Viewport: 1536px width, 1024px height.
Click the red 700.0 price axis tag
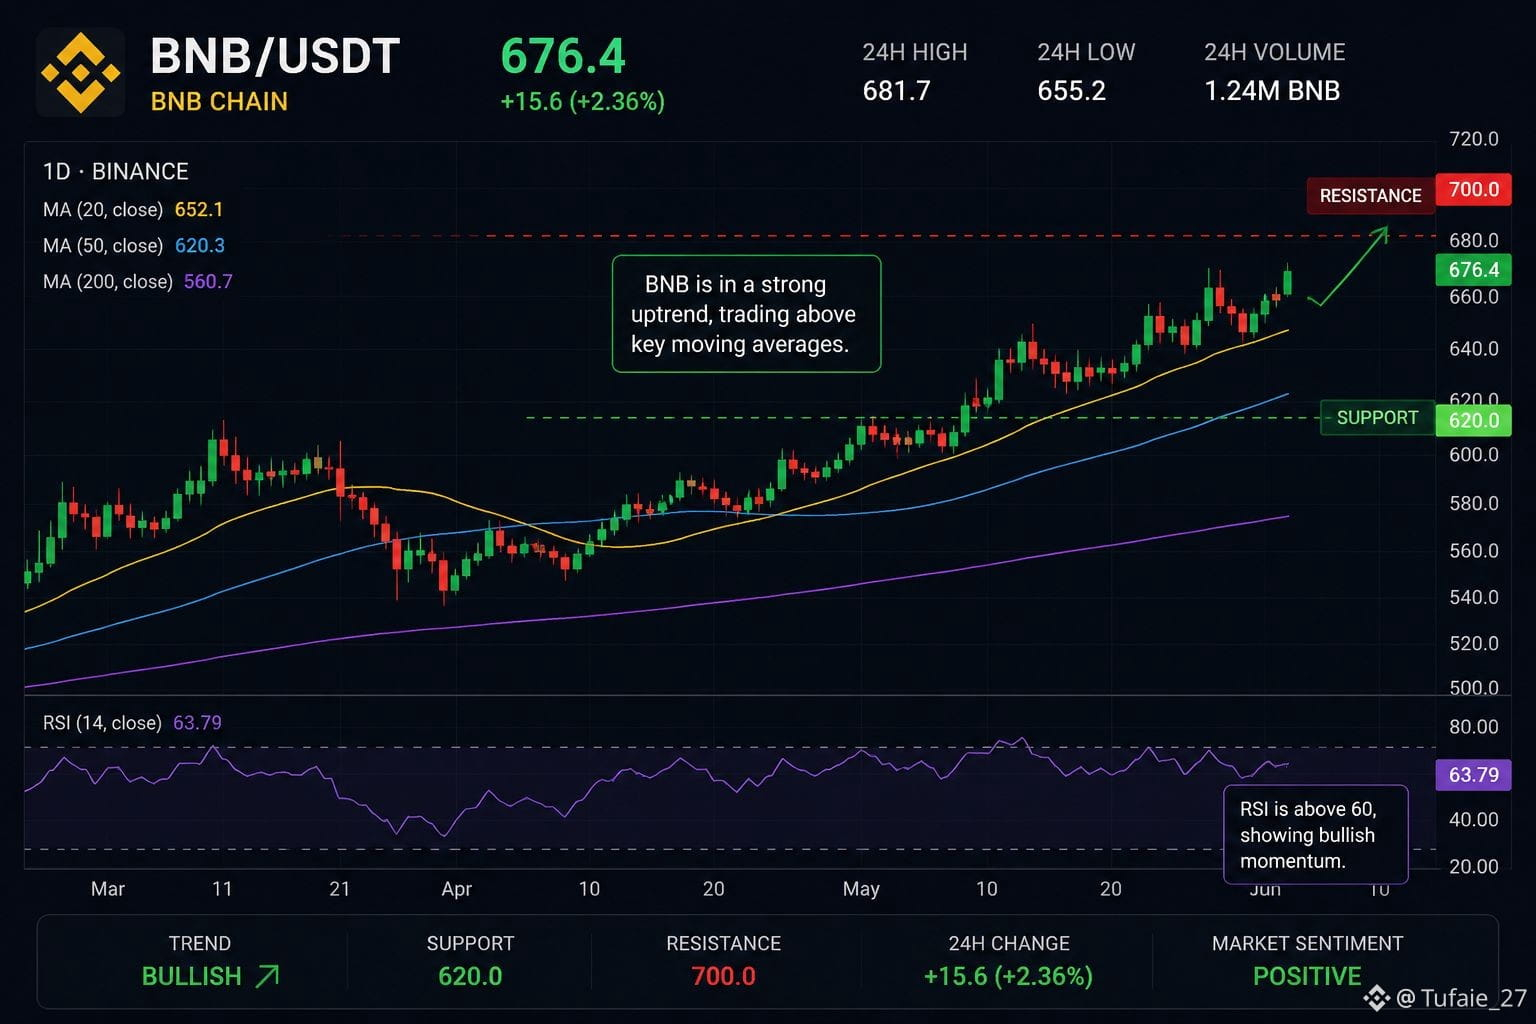pyautogui.click(x=1473, y=190)
